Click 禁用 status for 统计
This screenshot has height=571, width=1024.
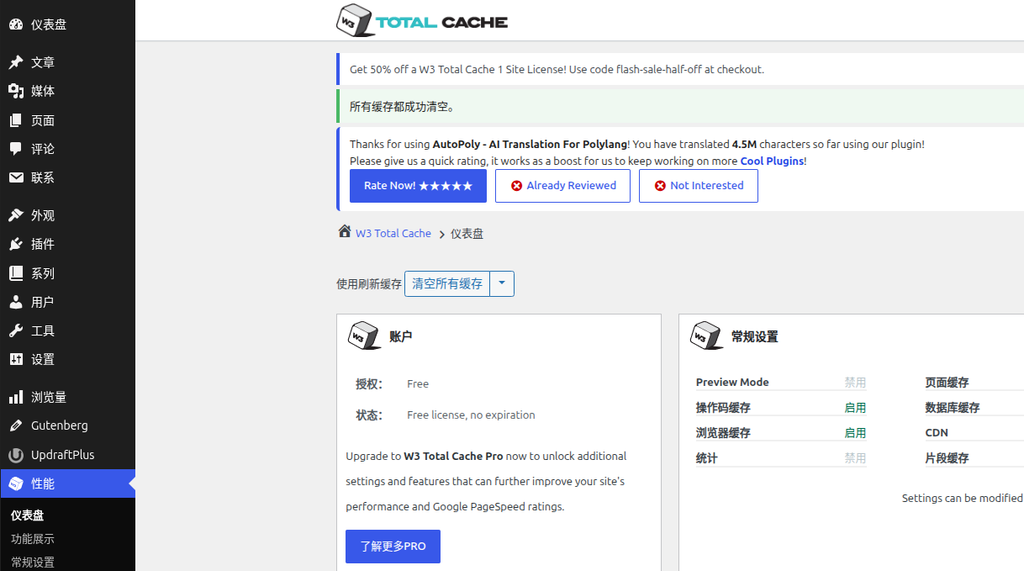coord(855,458)
